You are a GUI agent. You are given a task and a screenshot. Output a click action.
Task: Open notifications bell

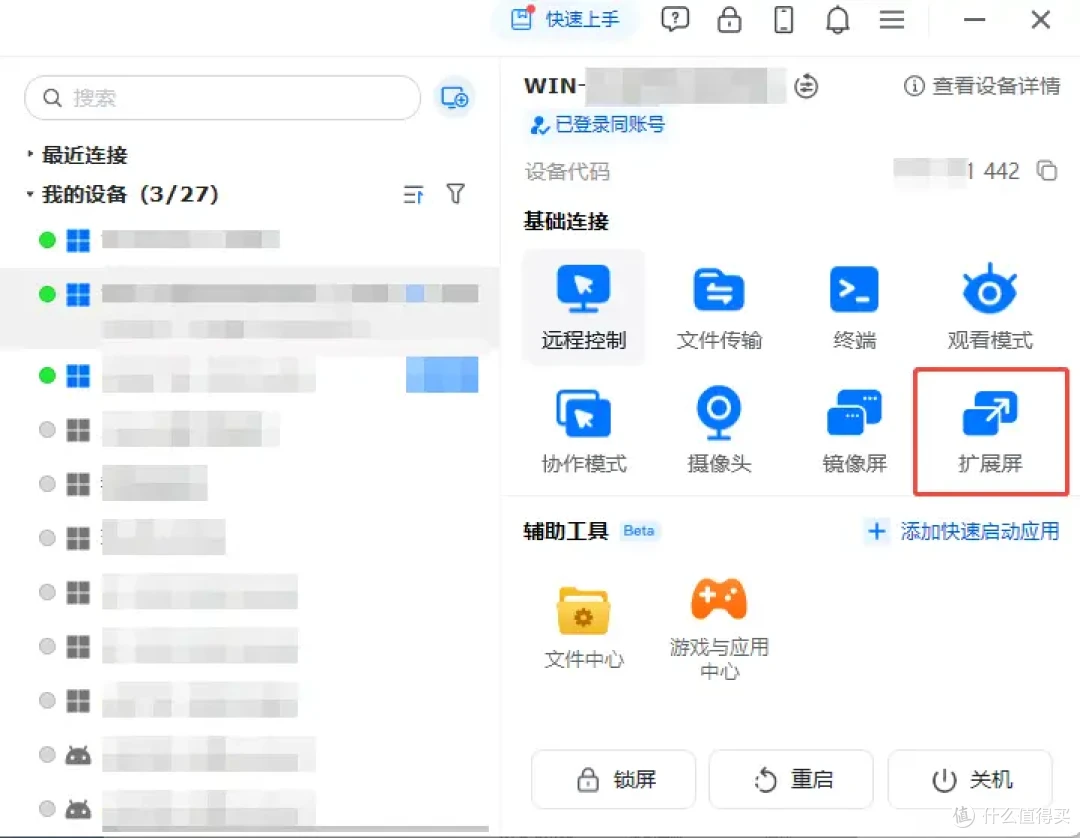[x=838, y=19]
